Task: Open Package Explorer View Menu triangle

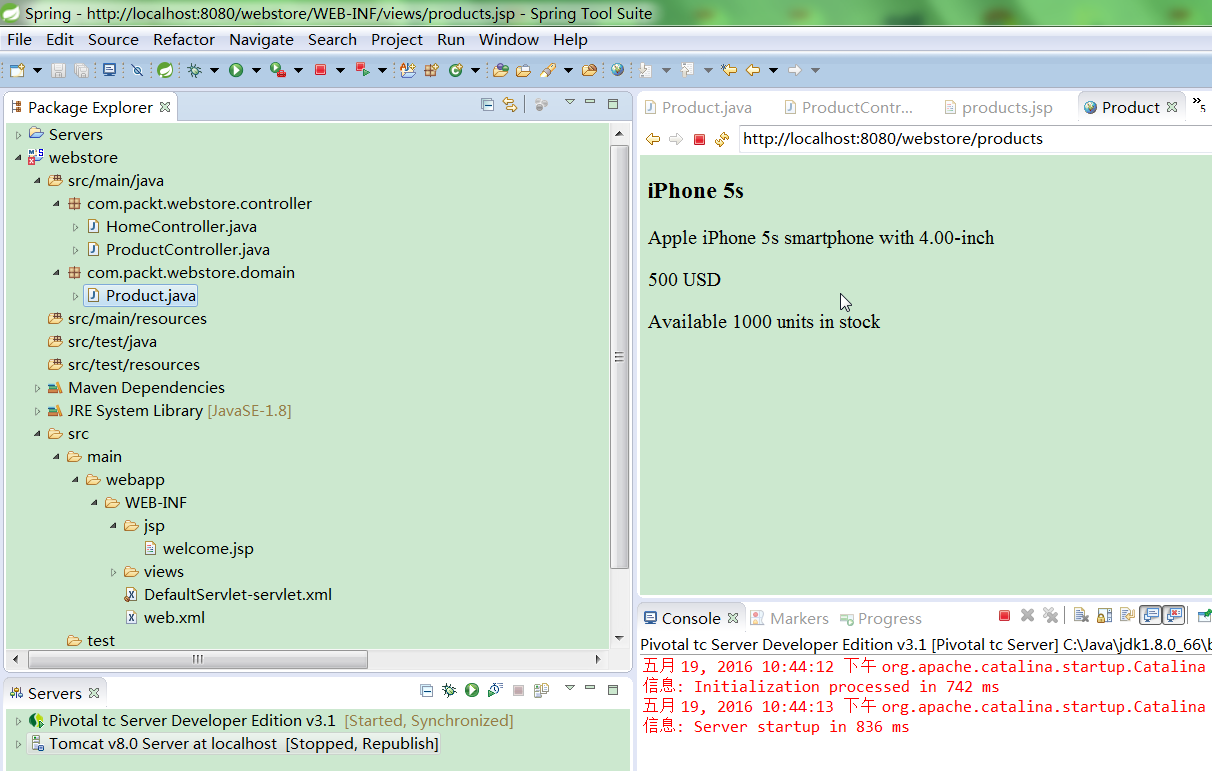Action: pyautogui.click(x=569, y=102)
